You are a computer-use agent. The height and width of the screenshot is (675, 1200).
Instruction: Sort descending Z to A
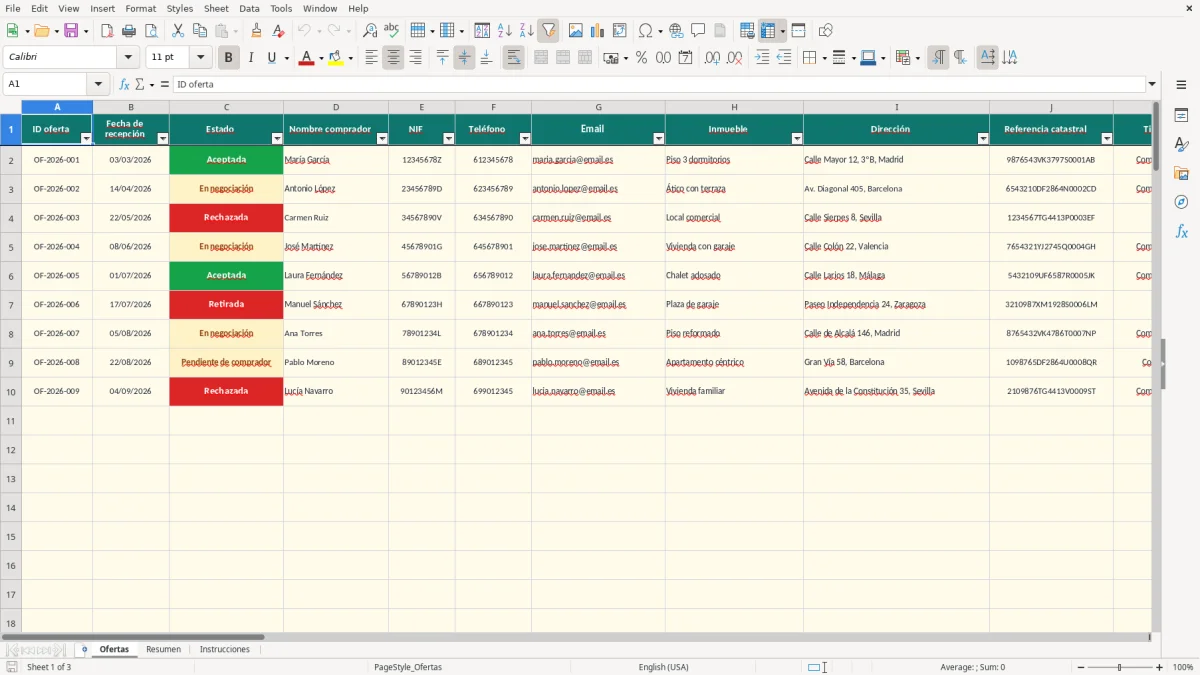[x=526, y=31]
